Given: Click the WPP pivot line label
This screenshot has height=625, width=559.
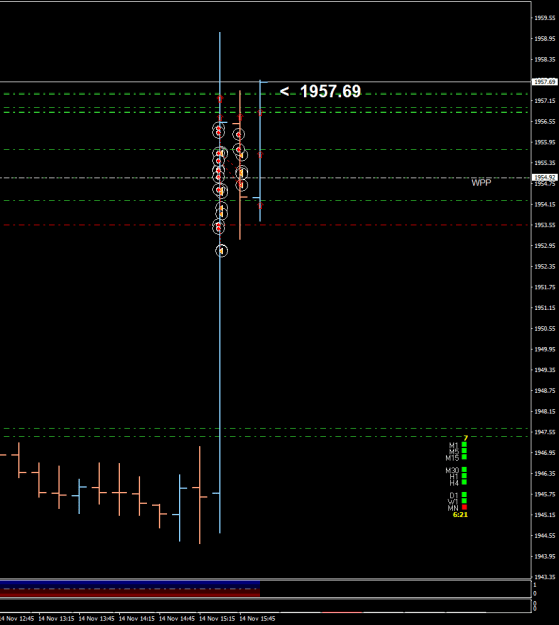Looking at the screenshot, I should point(481,183).
